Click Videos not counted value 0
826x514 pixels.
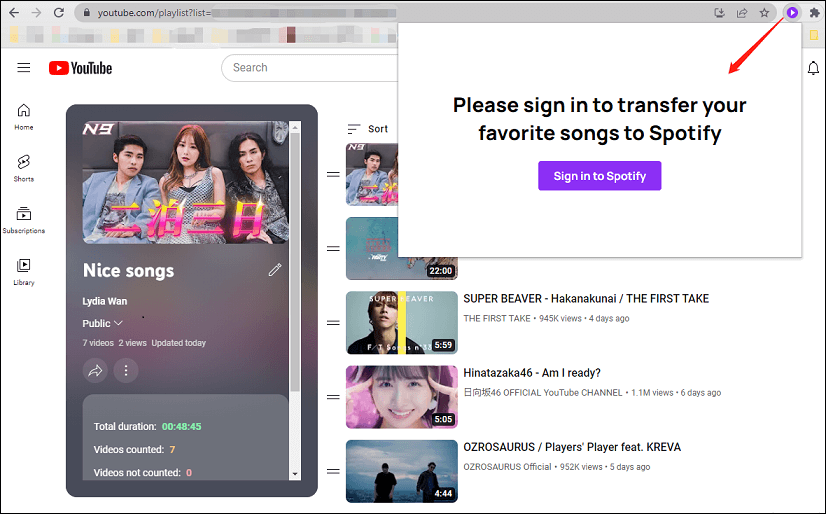[189, 473]
